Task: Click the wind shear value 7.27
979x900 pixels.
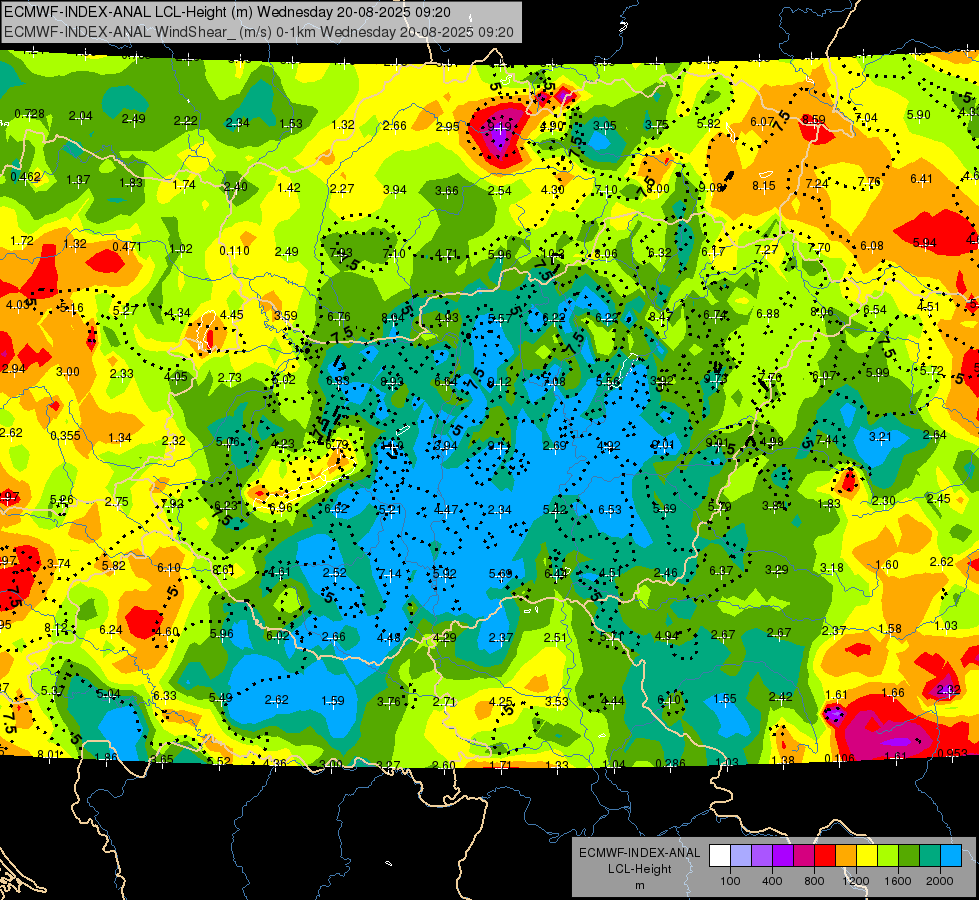Action: (766, 250)
